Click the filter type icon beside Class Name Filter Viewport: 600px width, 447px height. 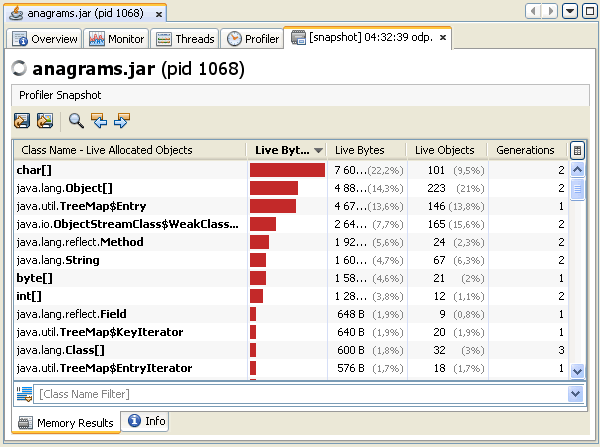point(24,394)
